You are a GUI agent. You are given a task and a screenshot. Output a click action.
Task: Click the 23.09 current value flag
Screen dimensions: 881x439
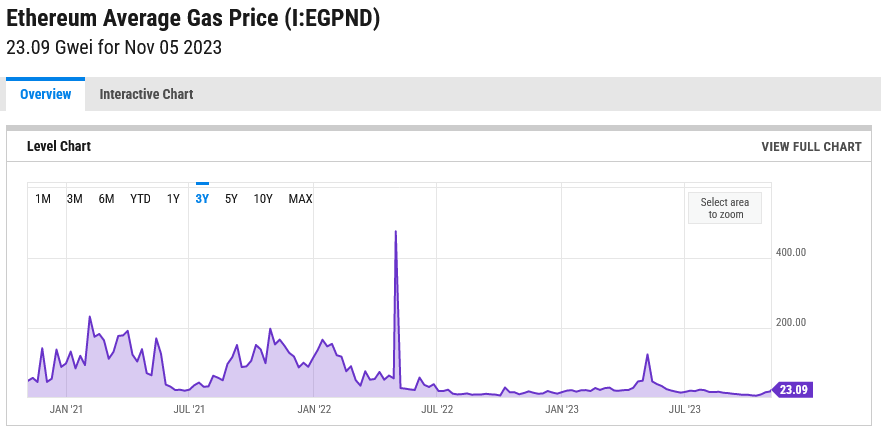point(793,390)
